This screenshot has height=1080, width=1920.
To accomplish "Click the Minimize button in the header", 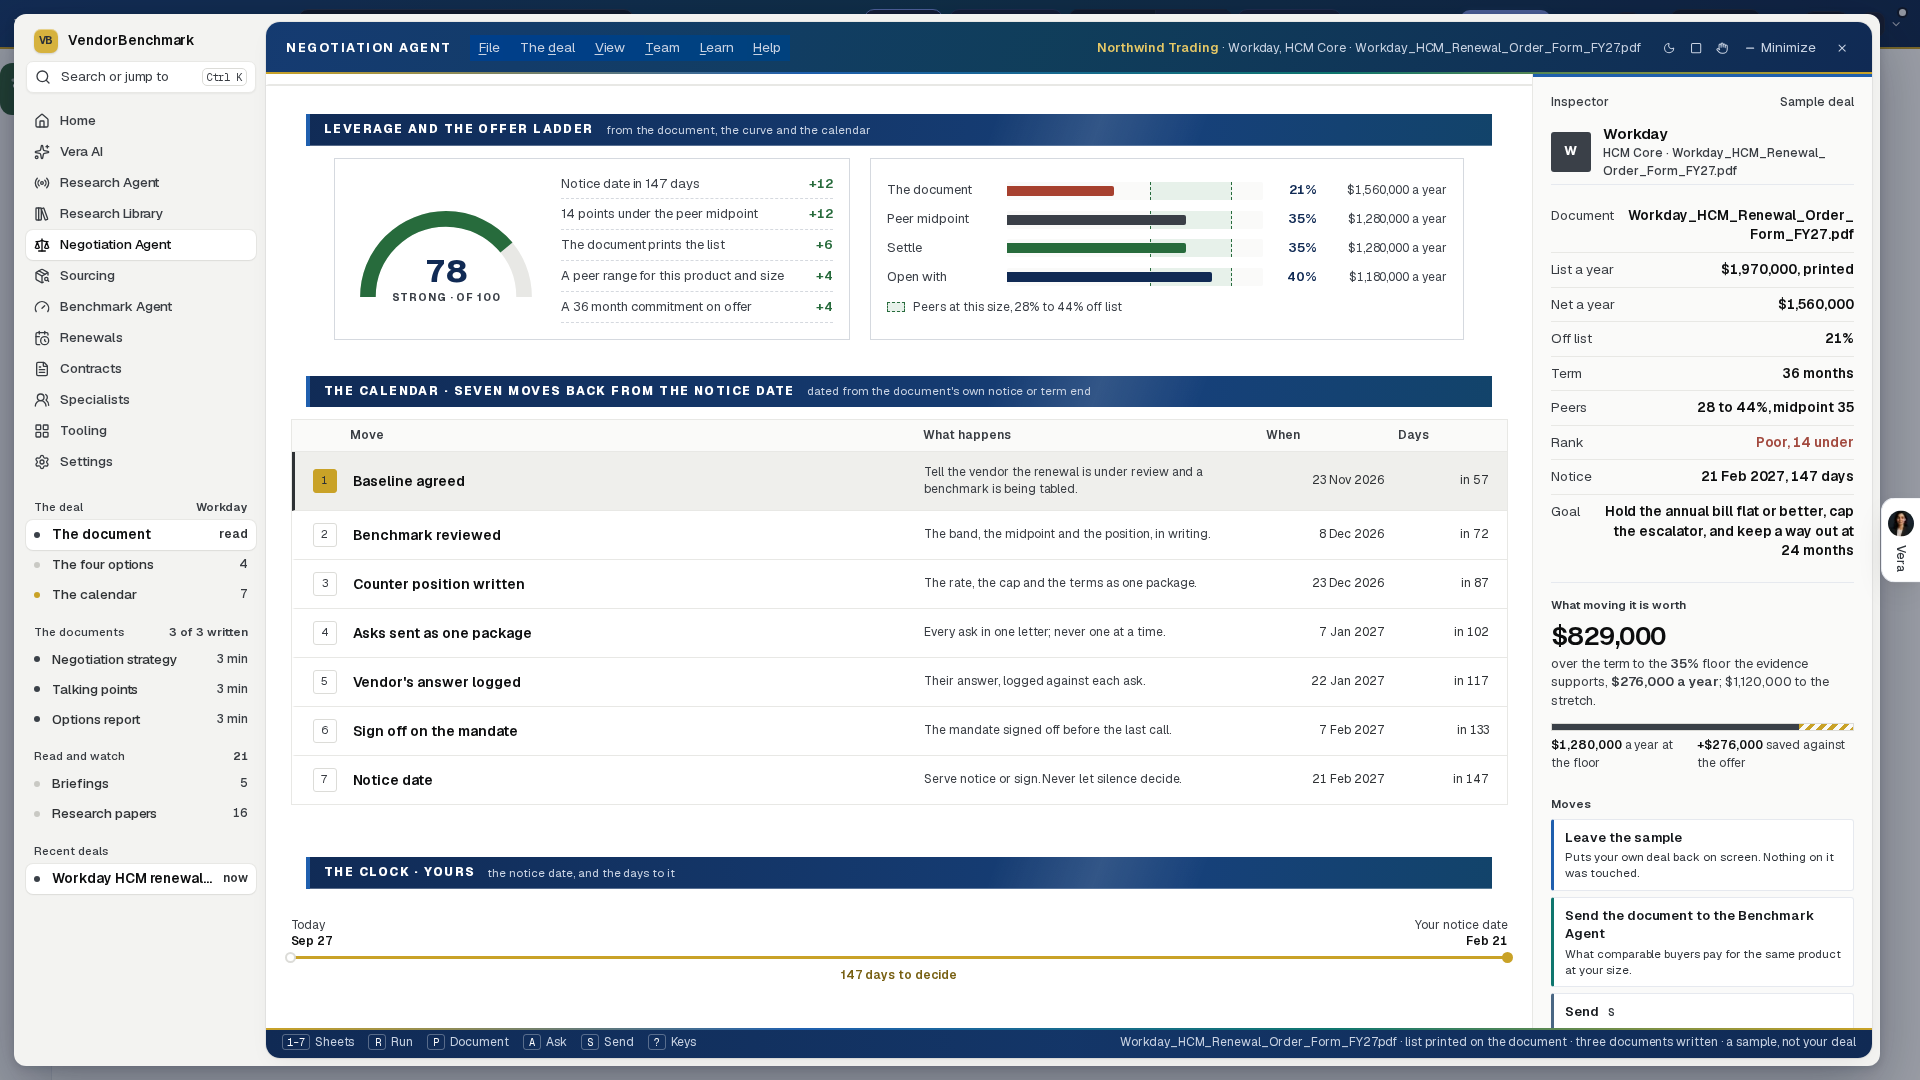I will [1780, 48].
